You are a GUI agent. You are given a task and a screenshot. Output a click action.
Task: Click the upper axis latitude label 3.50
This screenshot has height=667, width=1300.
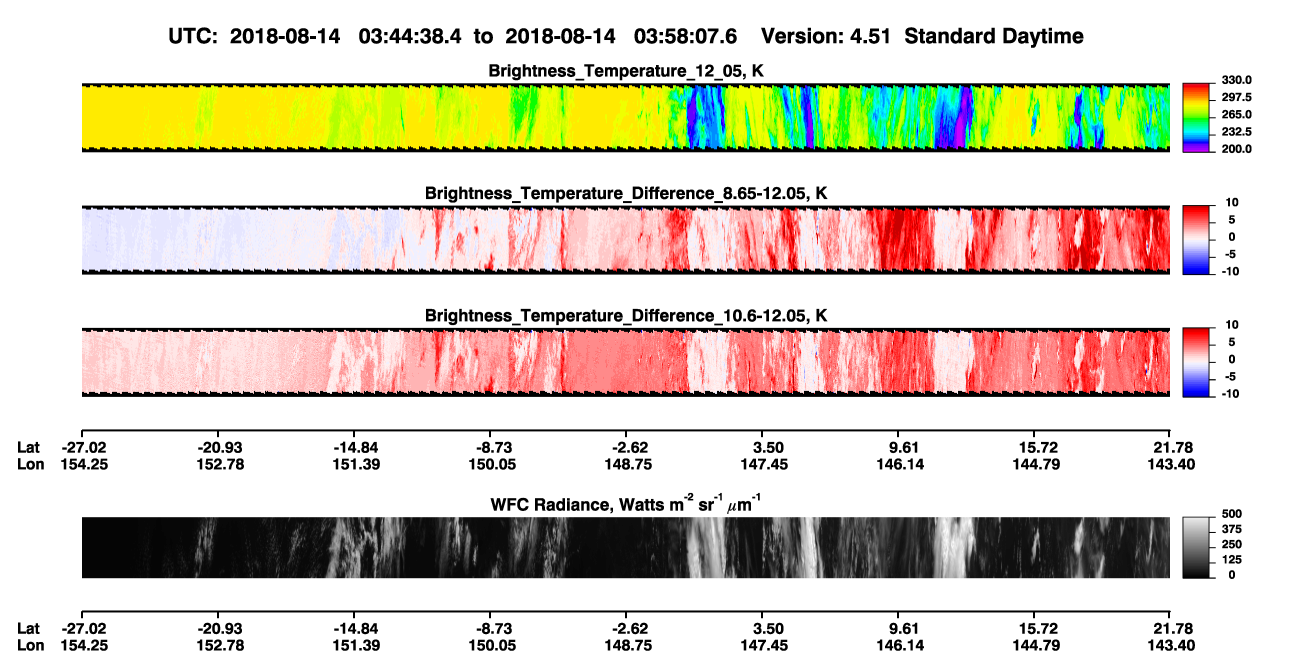(x=767, y=447)
